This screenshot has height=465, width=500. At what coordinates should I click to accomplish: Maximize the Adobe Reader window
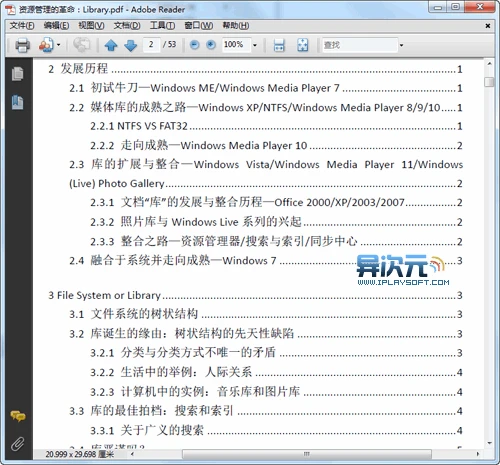click(x=456, y=7)
